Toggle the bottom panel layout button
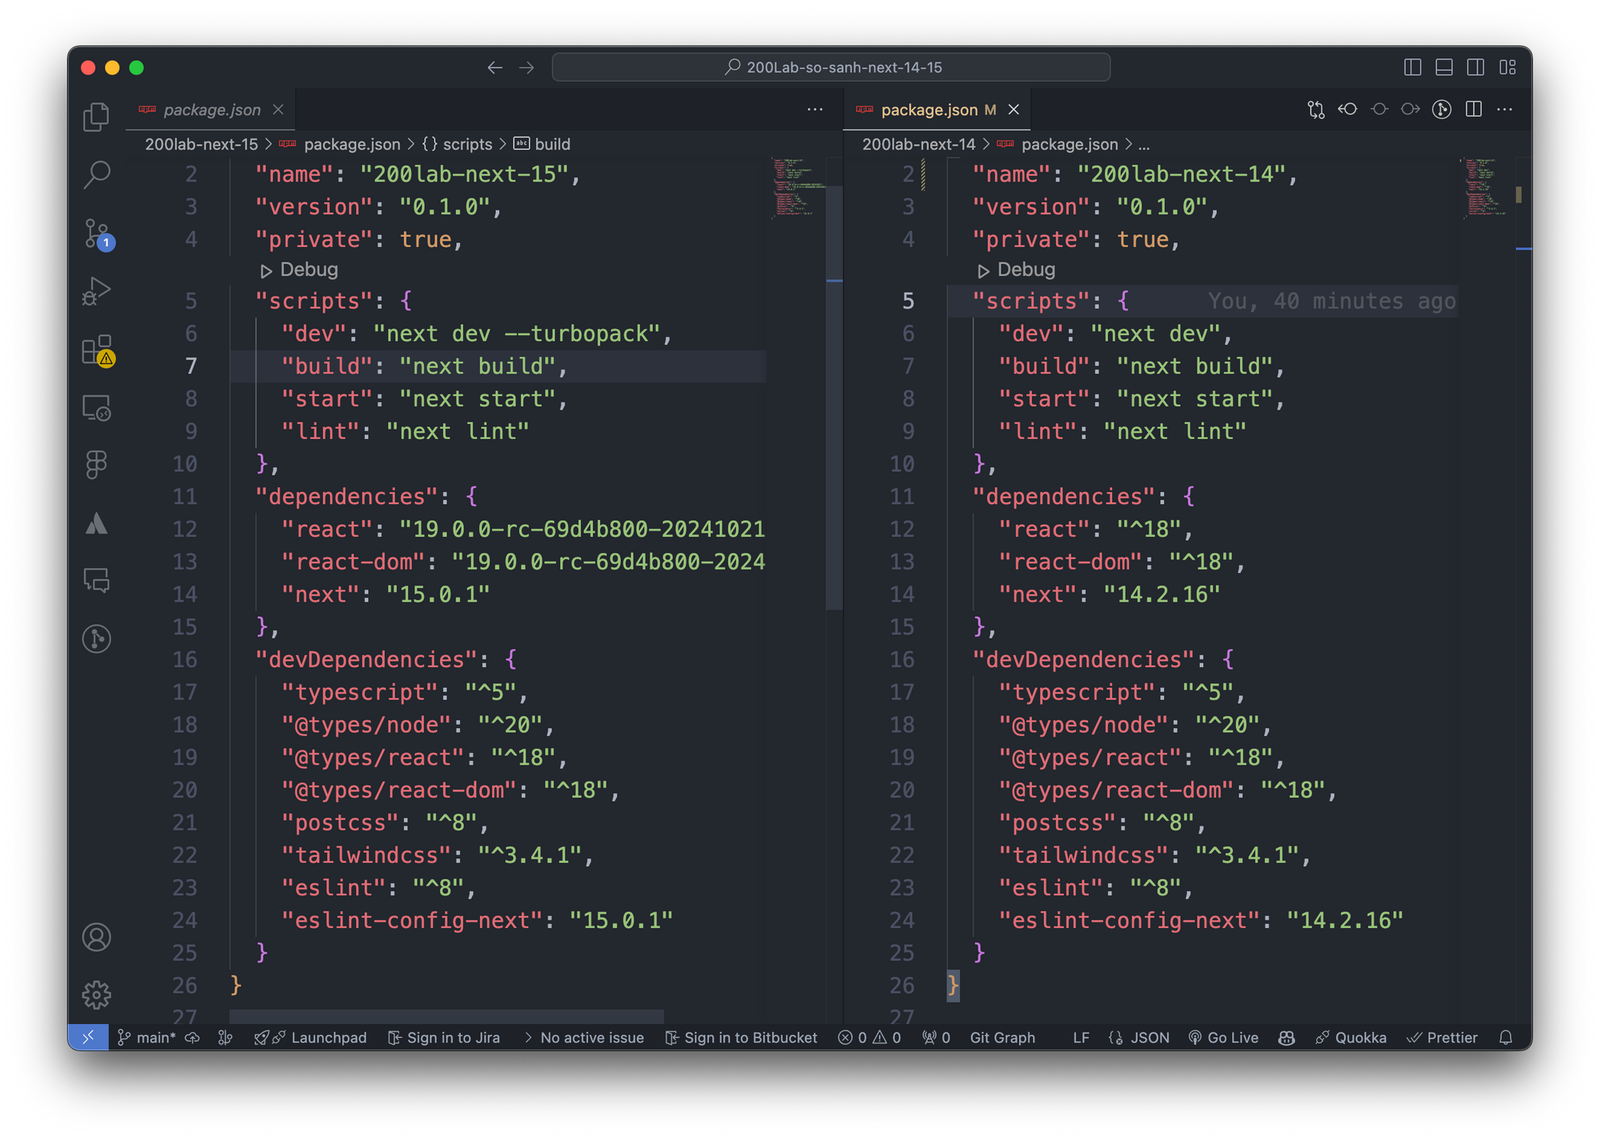The image size is (1600, 1140). (1444, 67)
